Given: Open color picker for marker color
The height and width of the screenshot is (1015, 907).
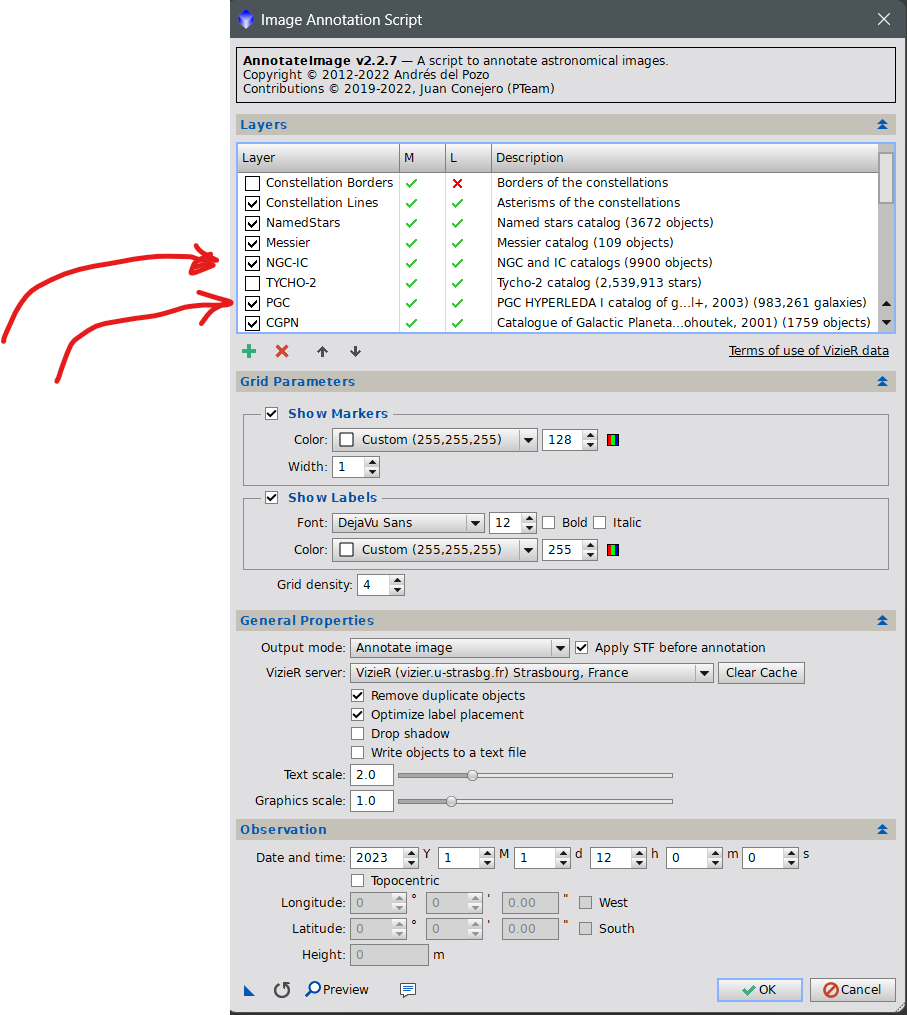Looking at the screenshot, I should (x=613, y=440).
